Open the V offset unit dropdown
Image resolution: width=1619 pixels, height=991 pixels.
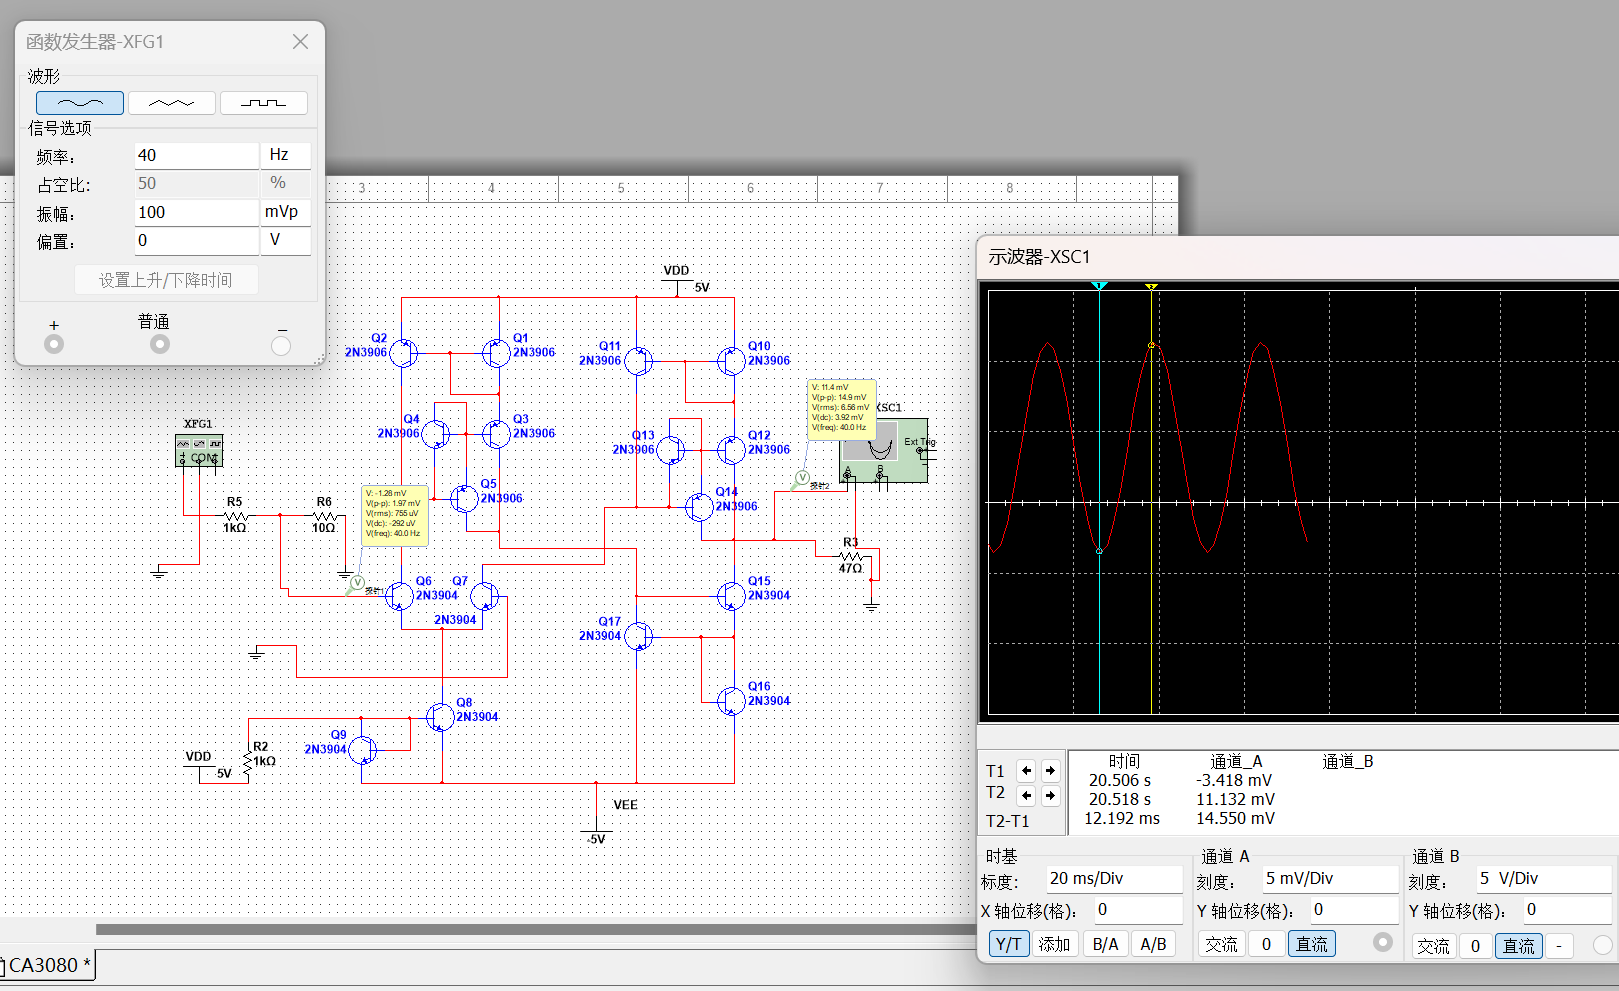tap(286, 240)
